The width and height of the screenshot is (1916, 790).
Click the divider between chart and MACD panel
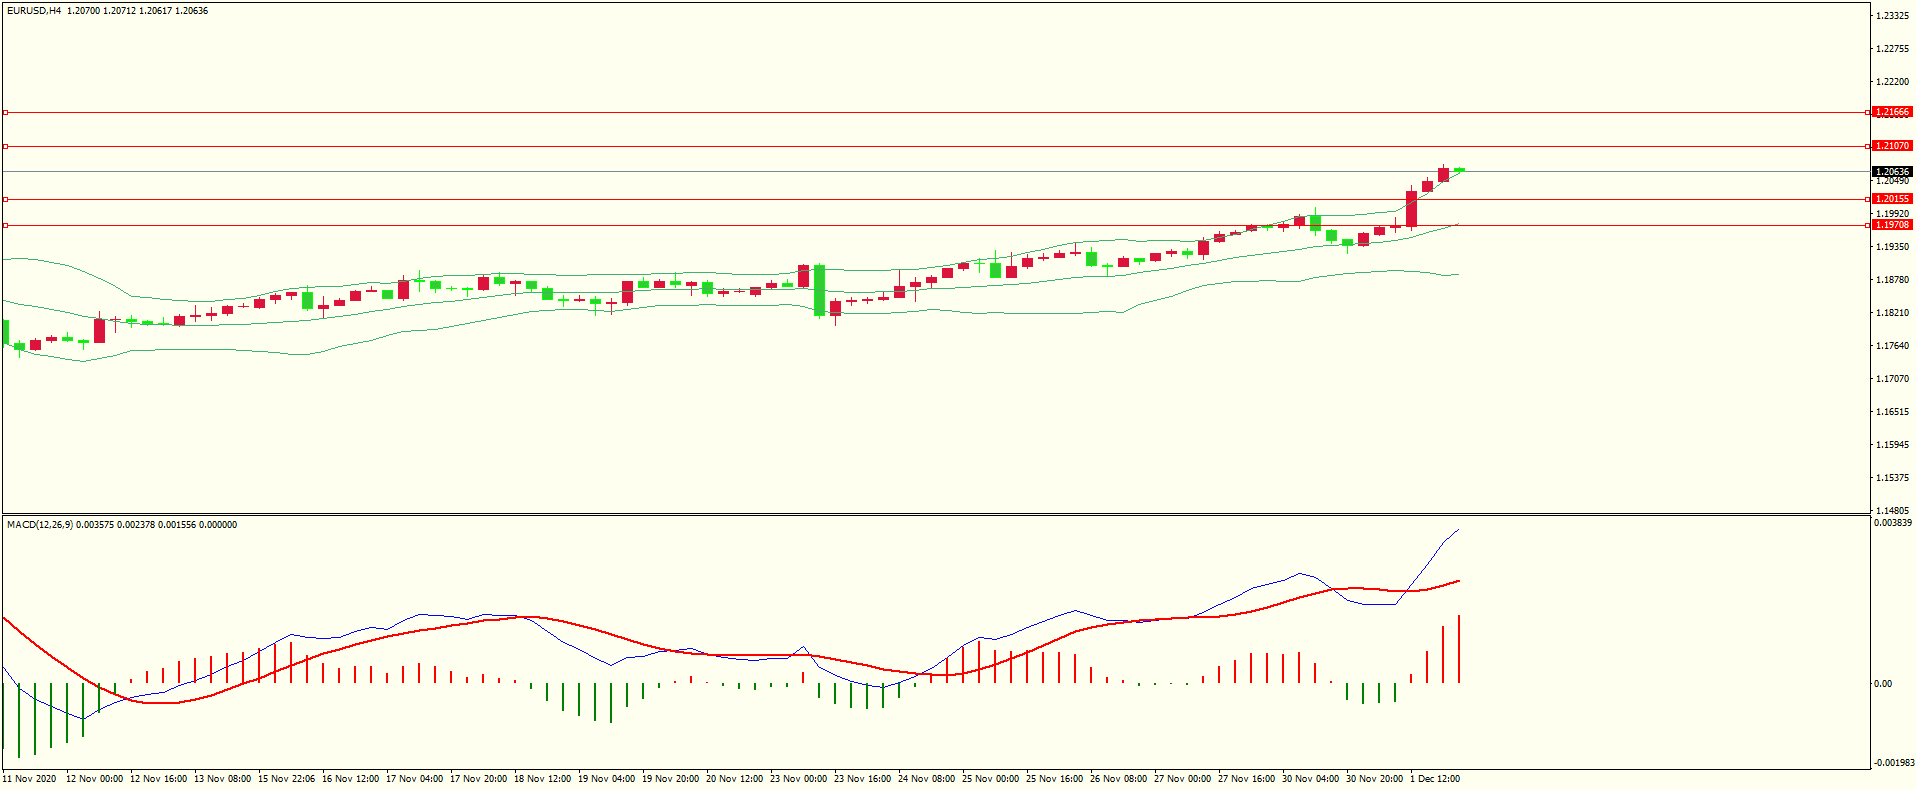pyautogui.click(x=935, y=515)
